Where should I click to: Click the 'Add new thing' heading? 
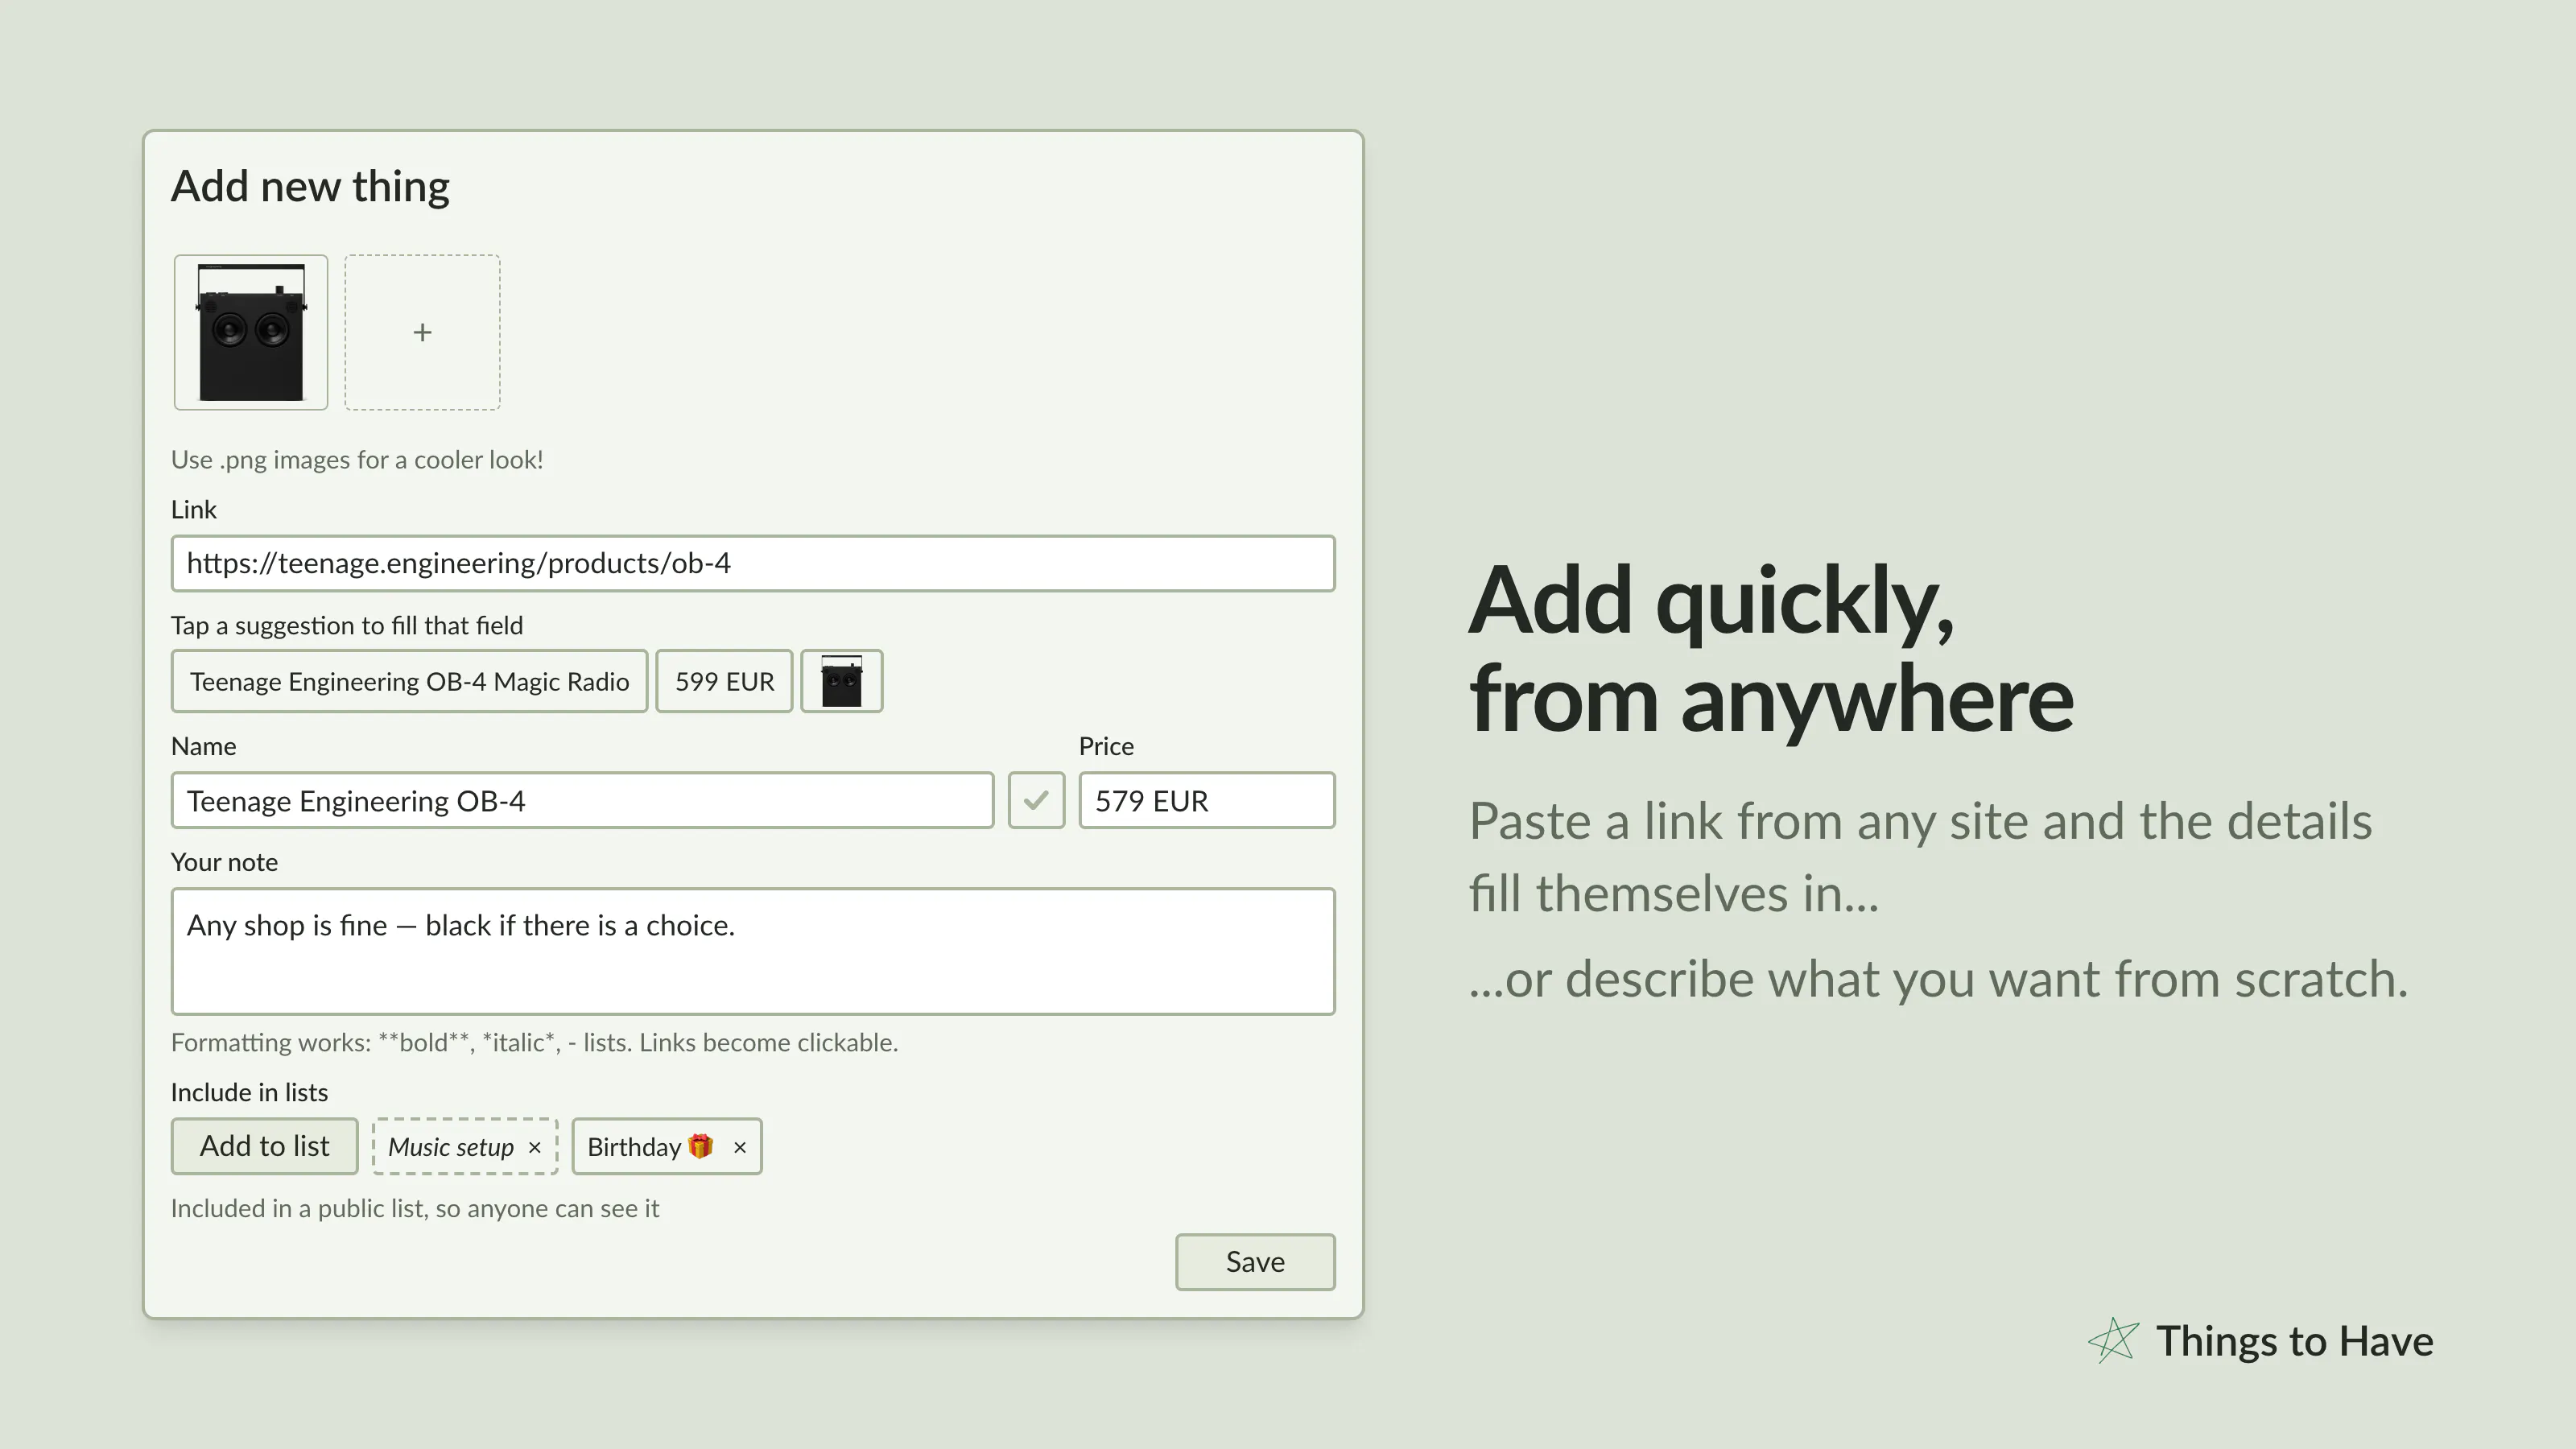[310, 187]
